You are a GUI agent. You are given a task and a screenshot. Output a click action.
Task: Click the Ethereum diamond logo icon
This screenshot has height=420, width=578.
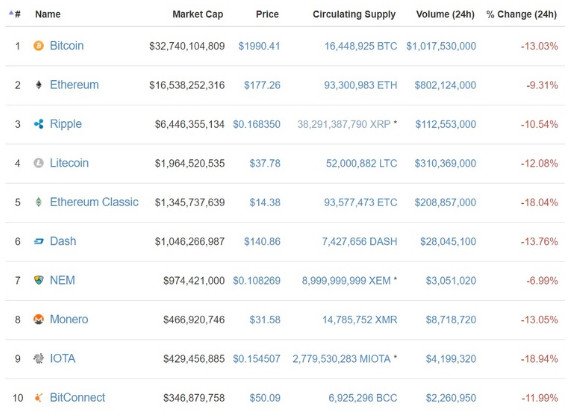point(38,85)
